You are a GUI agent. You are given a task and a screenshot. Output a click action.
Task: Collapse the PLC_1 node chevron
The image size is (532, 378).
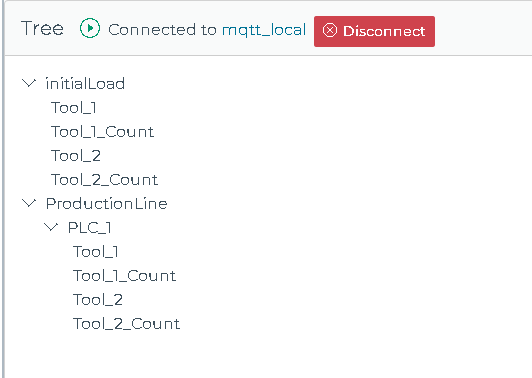[51, 227]
